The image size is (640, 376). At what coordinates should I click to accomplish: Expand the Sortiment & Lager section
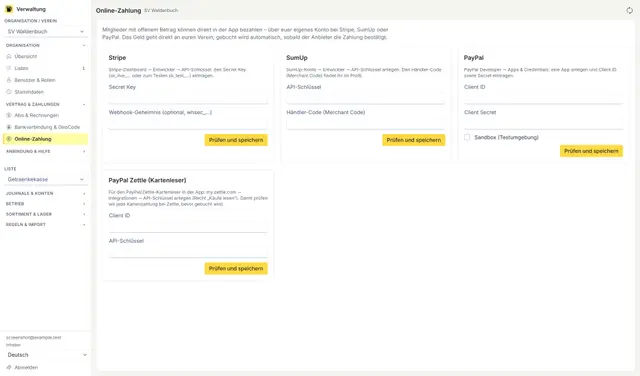pos(46,214)
